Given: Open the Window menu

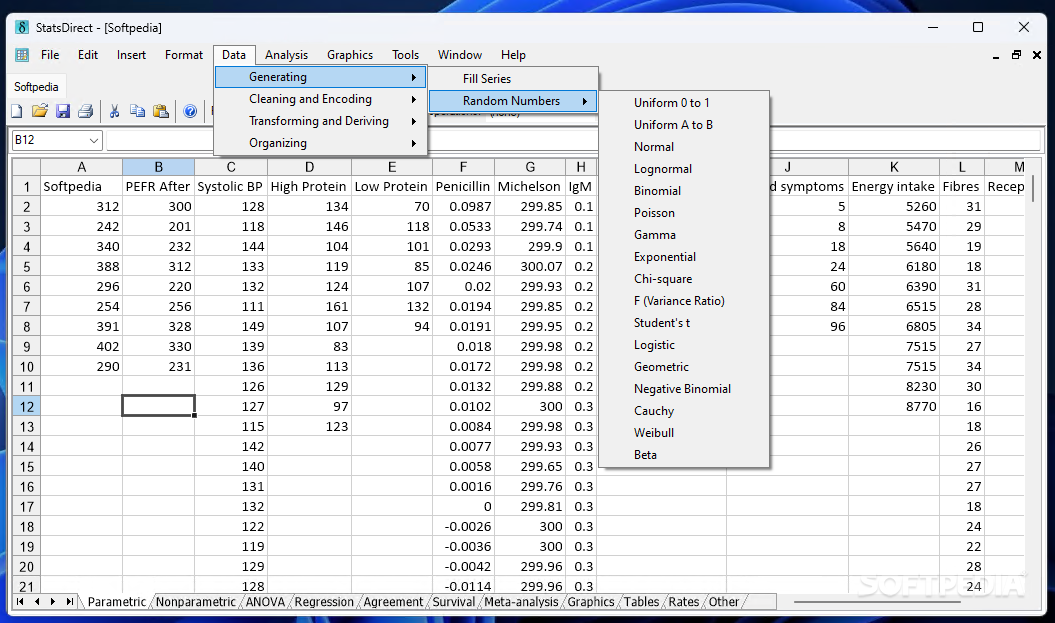Looking at the screenshot, I should [460, 55].
